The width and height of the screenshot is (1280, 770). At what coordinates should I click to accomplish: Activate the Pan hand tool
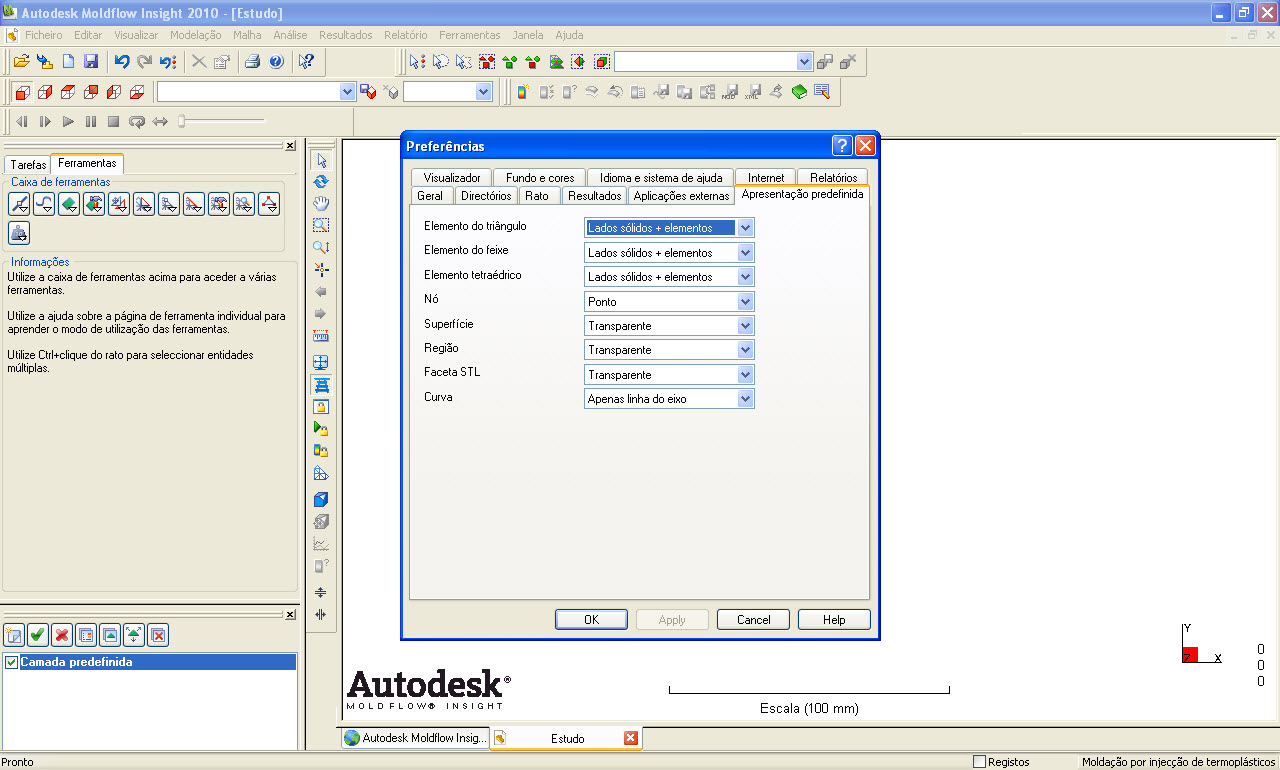tap(321, 204)
